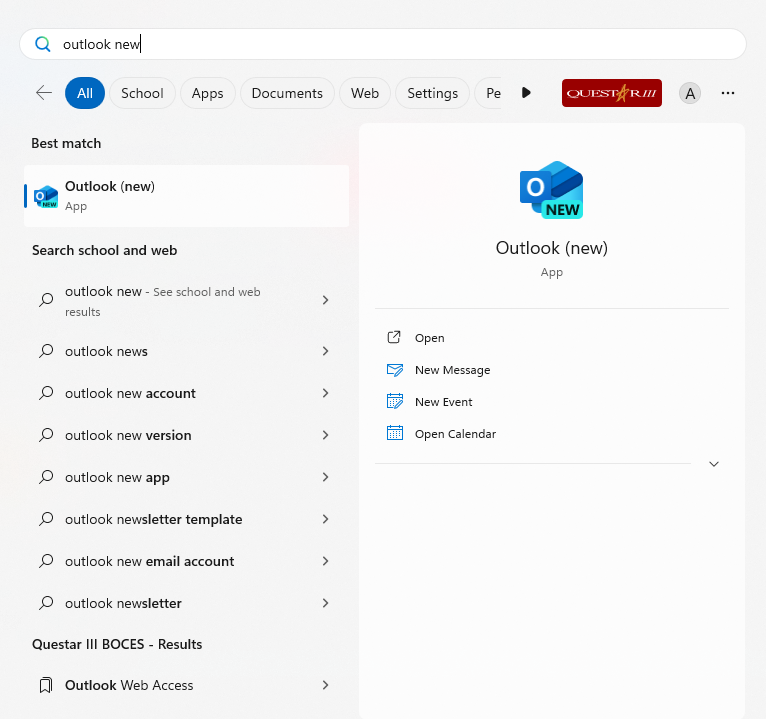Switch to the Settings filter tab
766x719 pixels.
coord(432,93)
